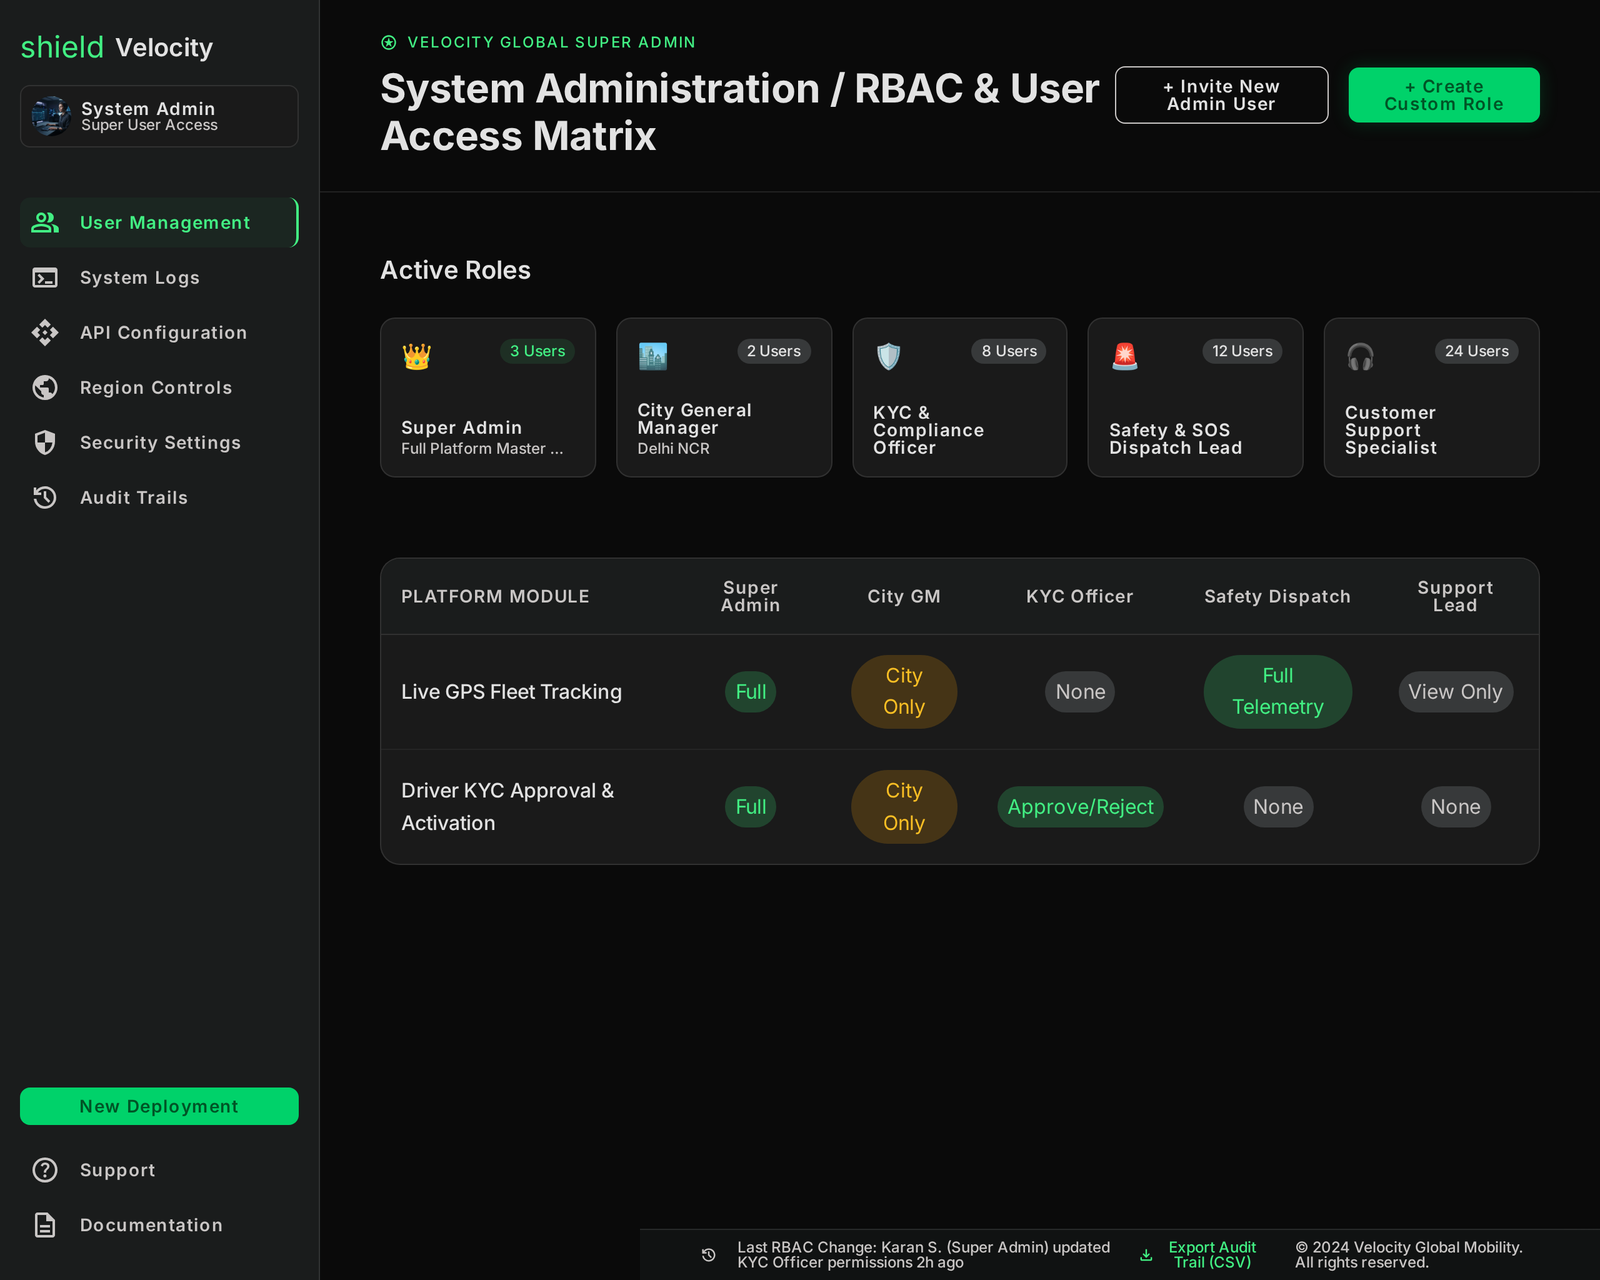Click None for Safety Dispatch on Driver KYC

pyautogui.click(x=1278, y=807)
